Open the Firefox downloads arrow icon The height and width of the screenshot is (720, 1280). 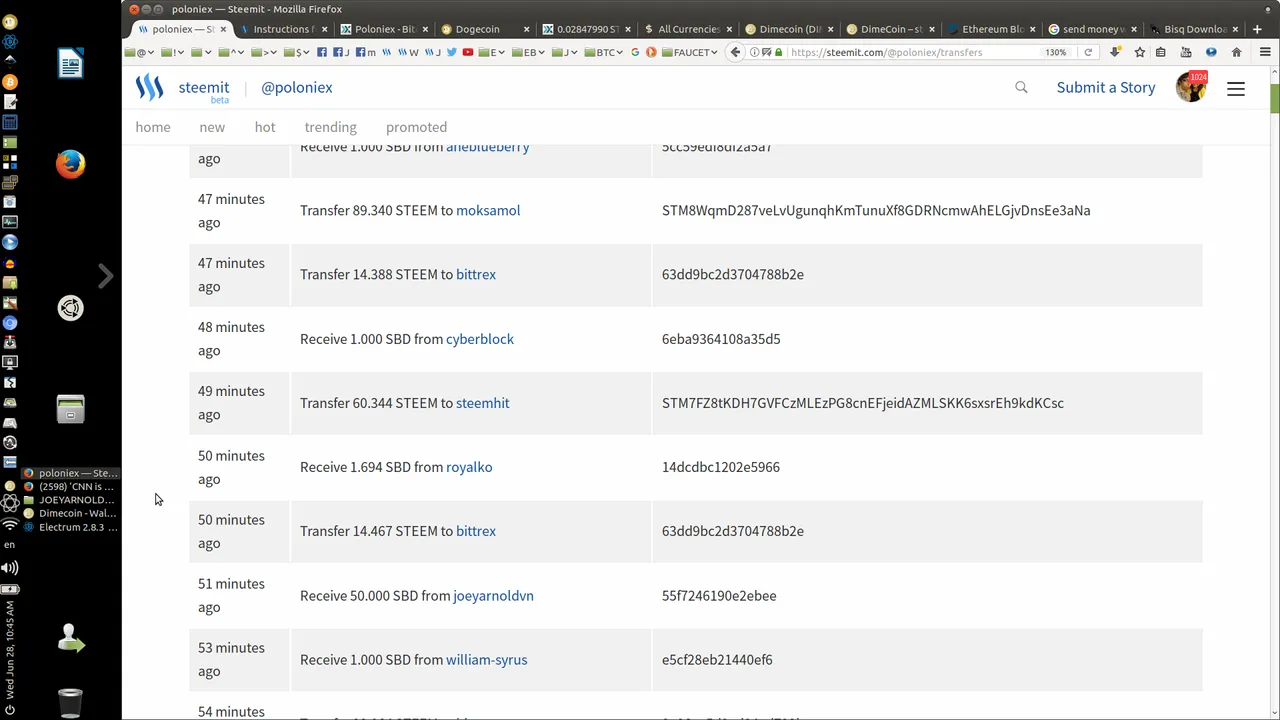[1115, 52]
